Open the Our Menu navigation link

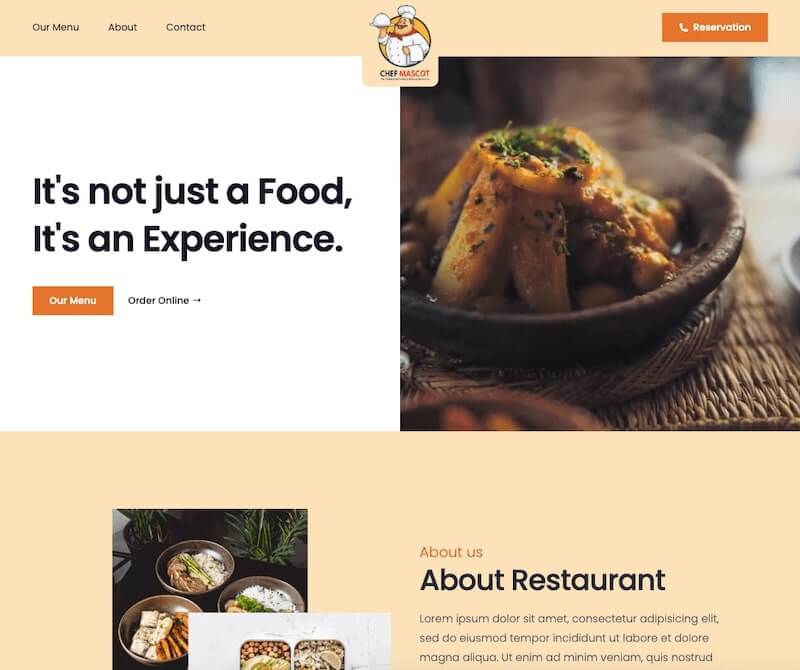click(x=56, y=28)
